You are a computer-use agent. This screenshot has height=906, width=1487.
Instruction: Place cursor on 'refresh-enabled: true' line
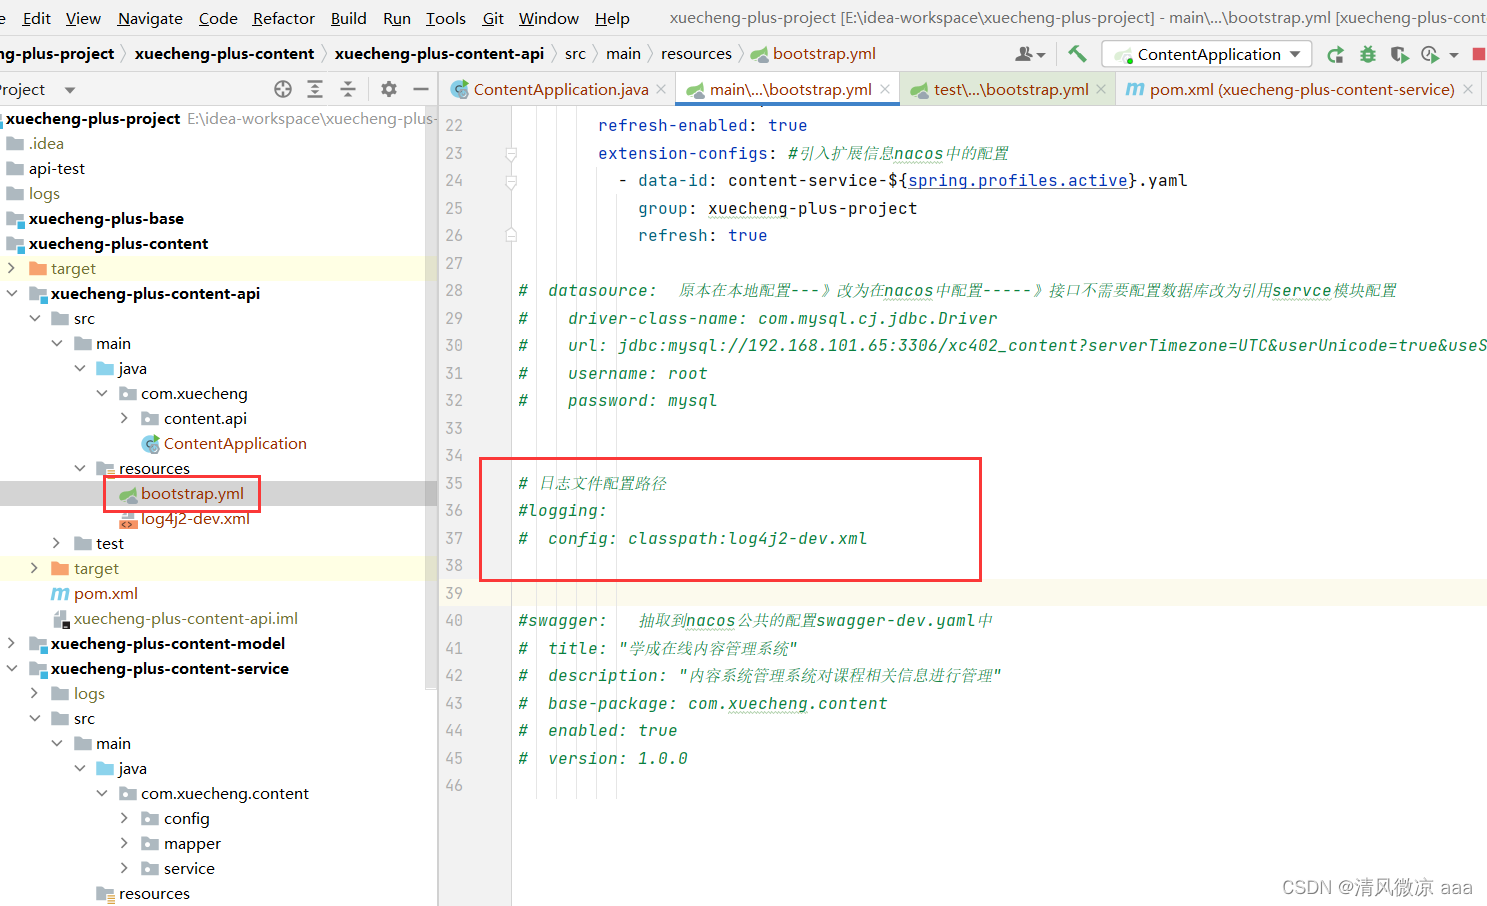pyautogui.click(x=702, y=126)
